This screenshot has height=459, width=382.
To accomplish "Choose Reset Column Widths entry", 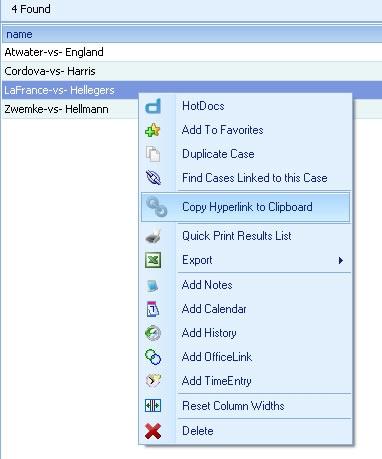I will click(x=246, y=406).
